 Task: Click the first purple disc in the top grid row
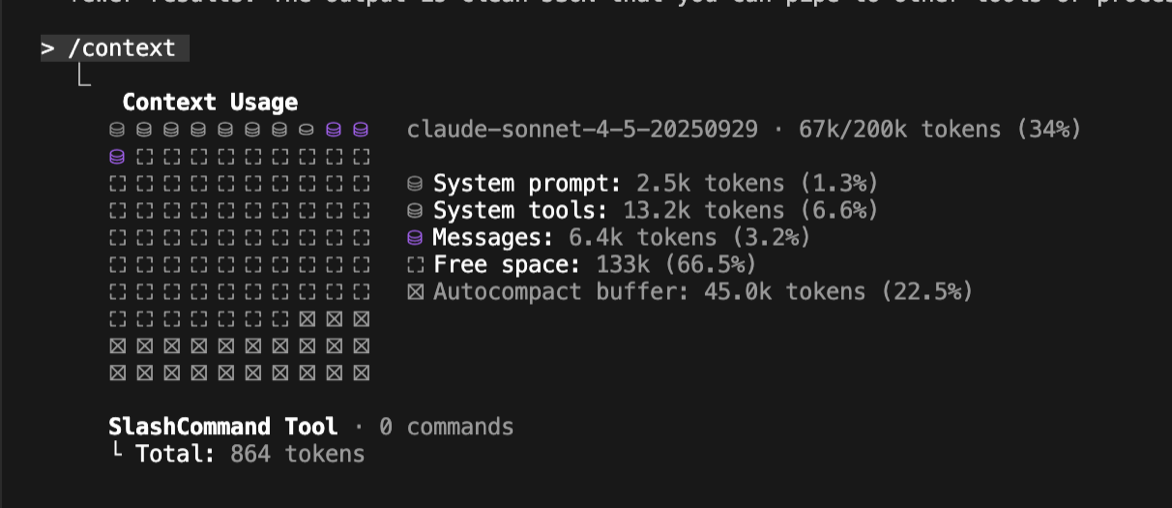point(334,130)
